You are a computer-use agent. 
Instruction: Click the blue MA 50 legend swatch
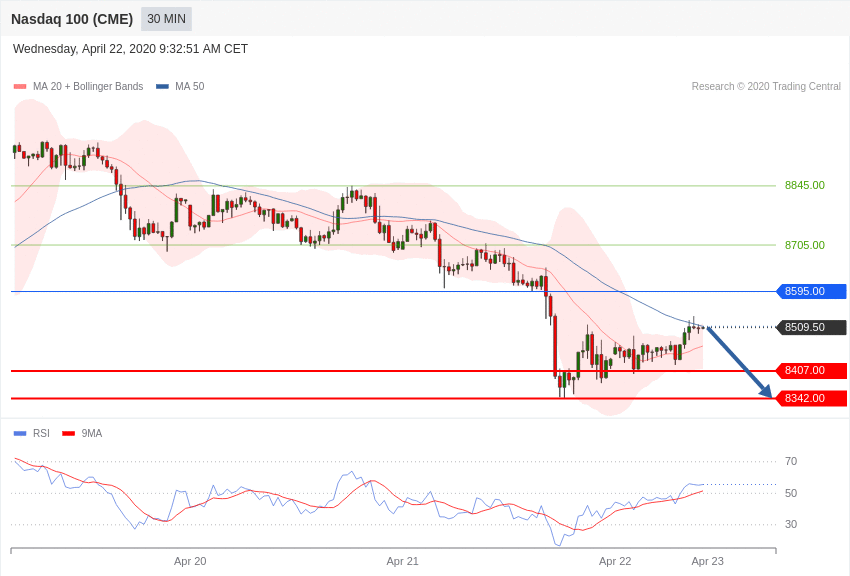click(x=162, y=87)
